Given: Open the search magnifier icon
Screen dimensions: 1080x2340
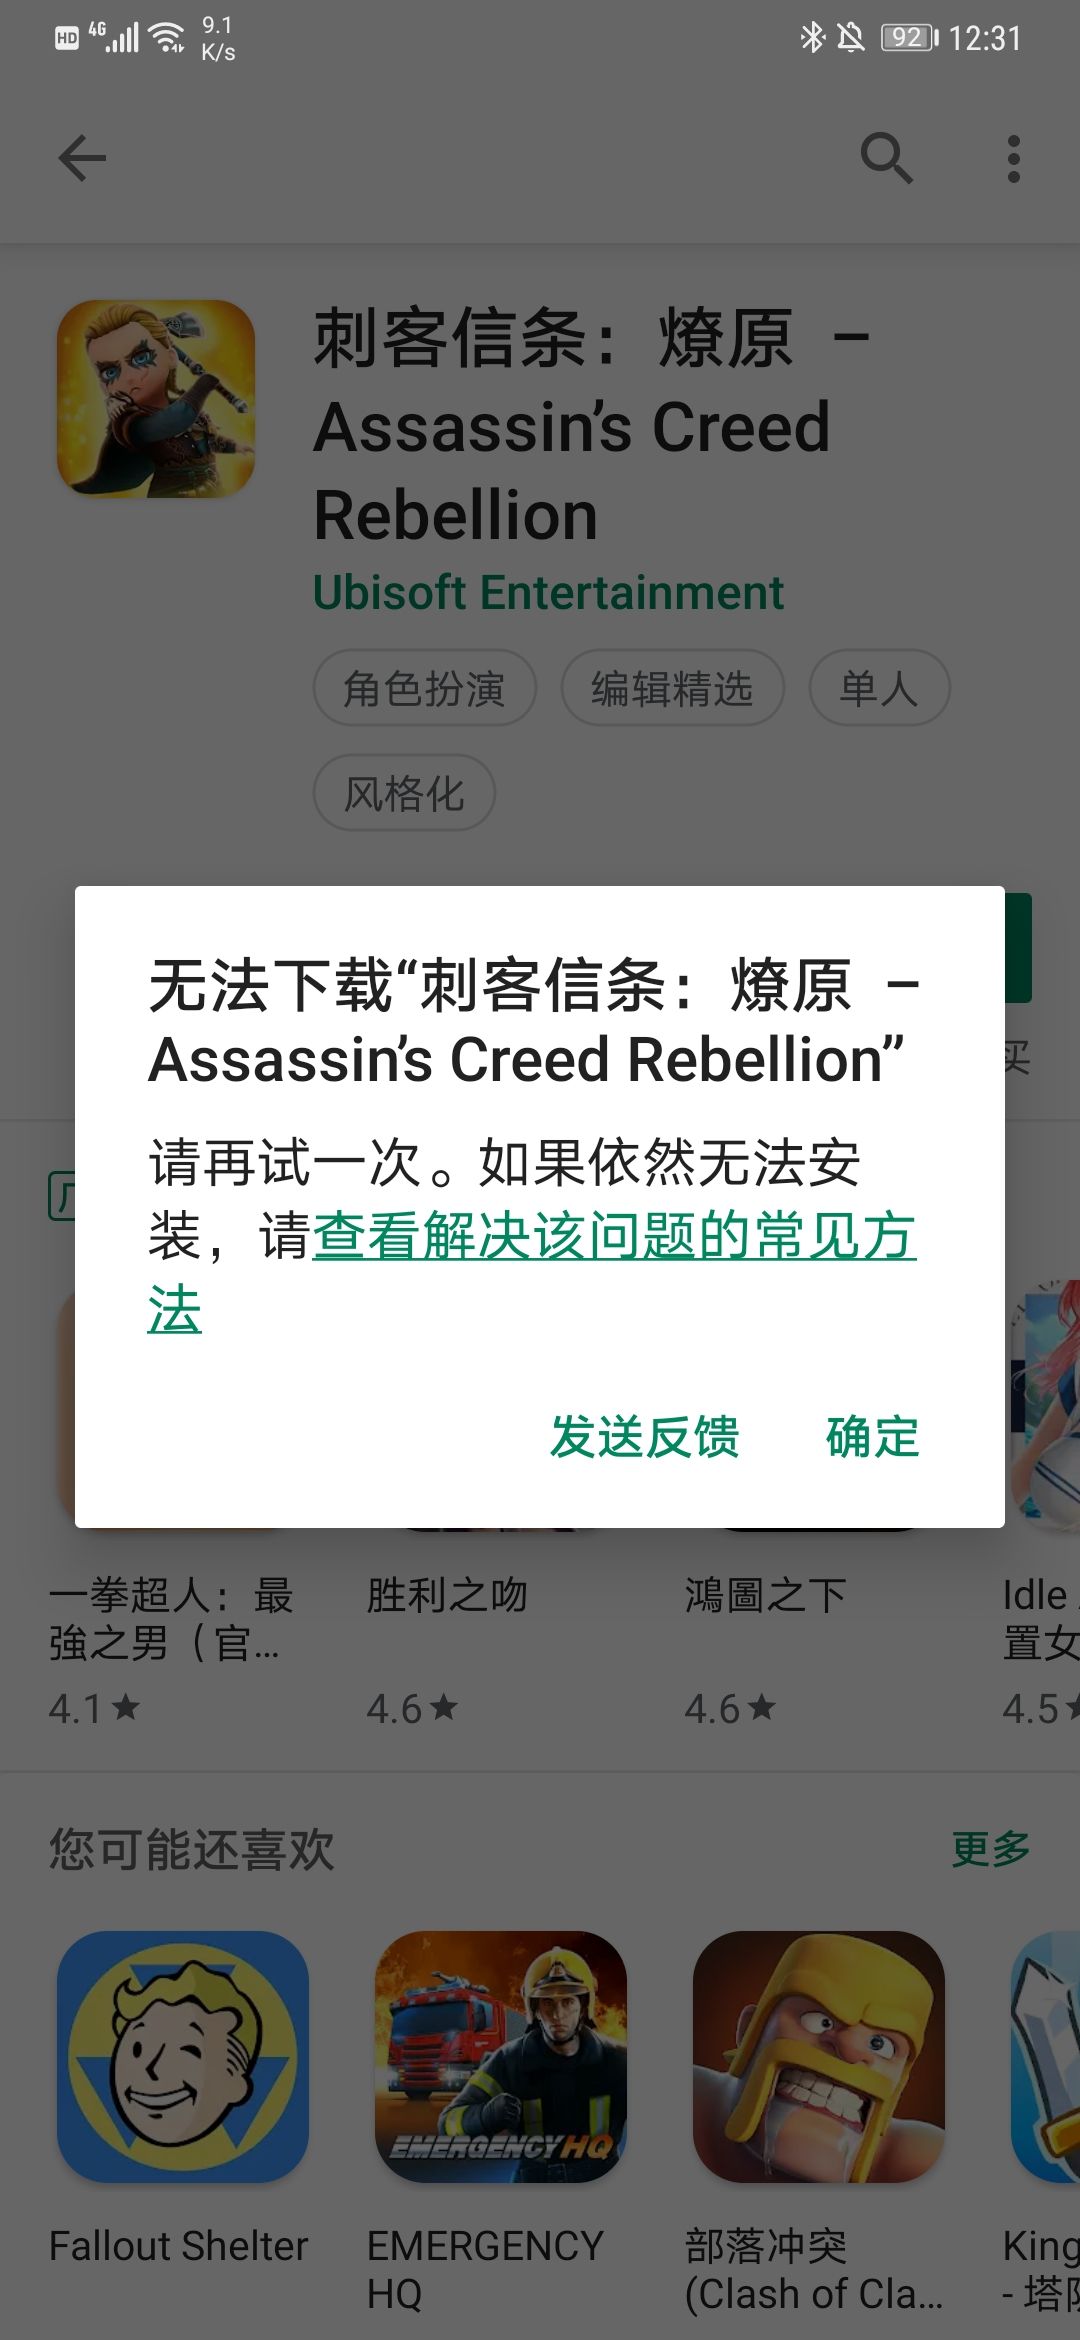Looking at the screenshot, I should tap(886, 158).
